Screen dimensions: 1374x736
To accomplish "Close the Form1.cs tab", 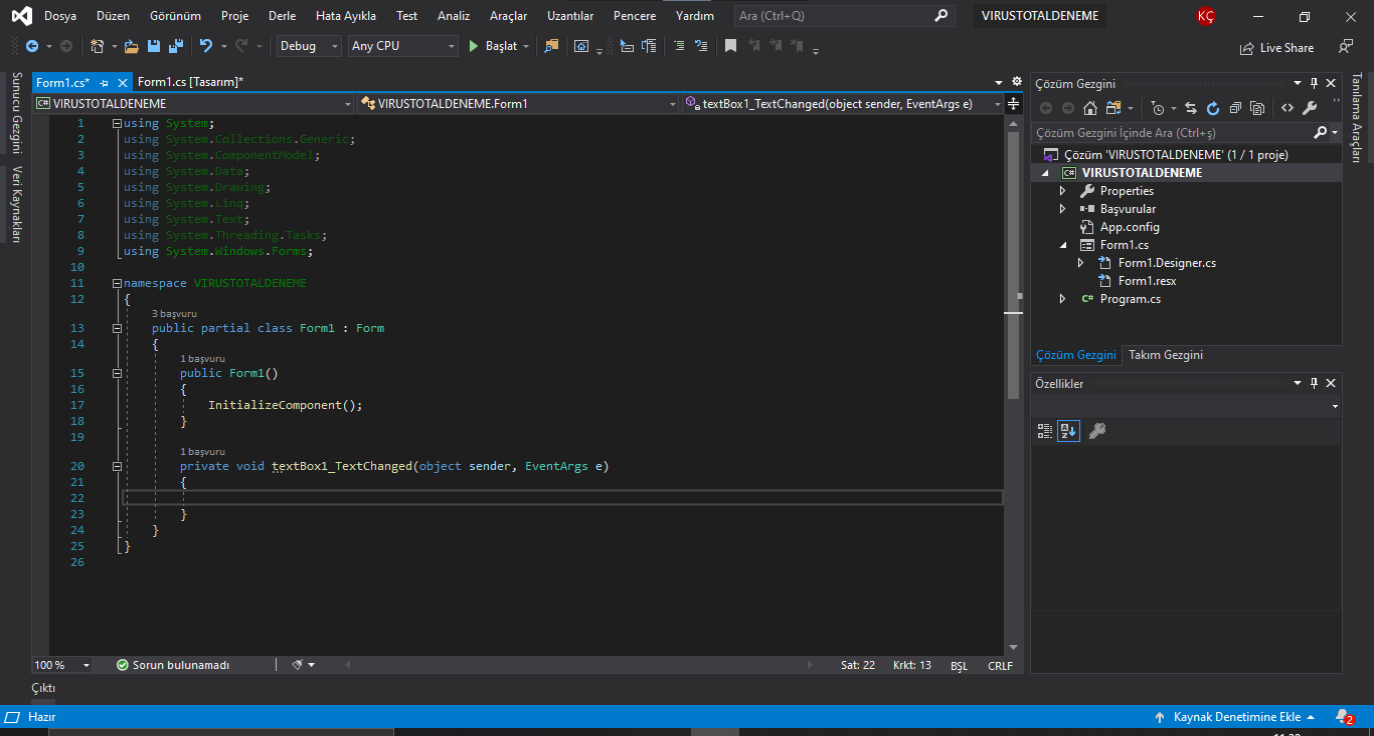I will 123,83.
